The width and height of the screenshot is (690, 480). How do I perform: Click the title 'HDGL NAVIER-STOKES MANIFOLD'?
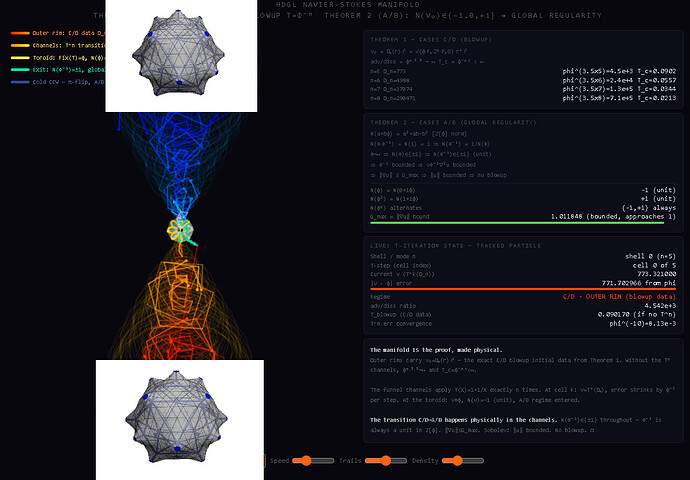point(348,5)
